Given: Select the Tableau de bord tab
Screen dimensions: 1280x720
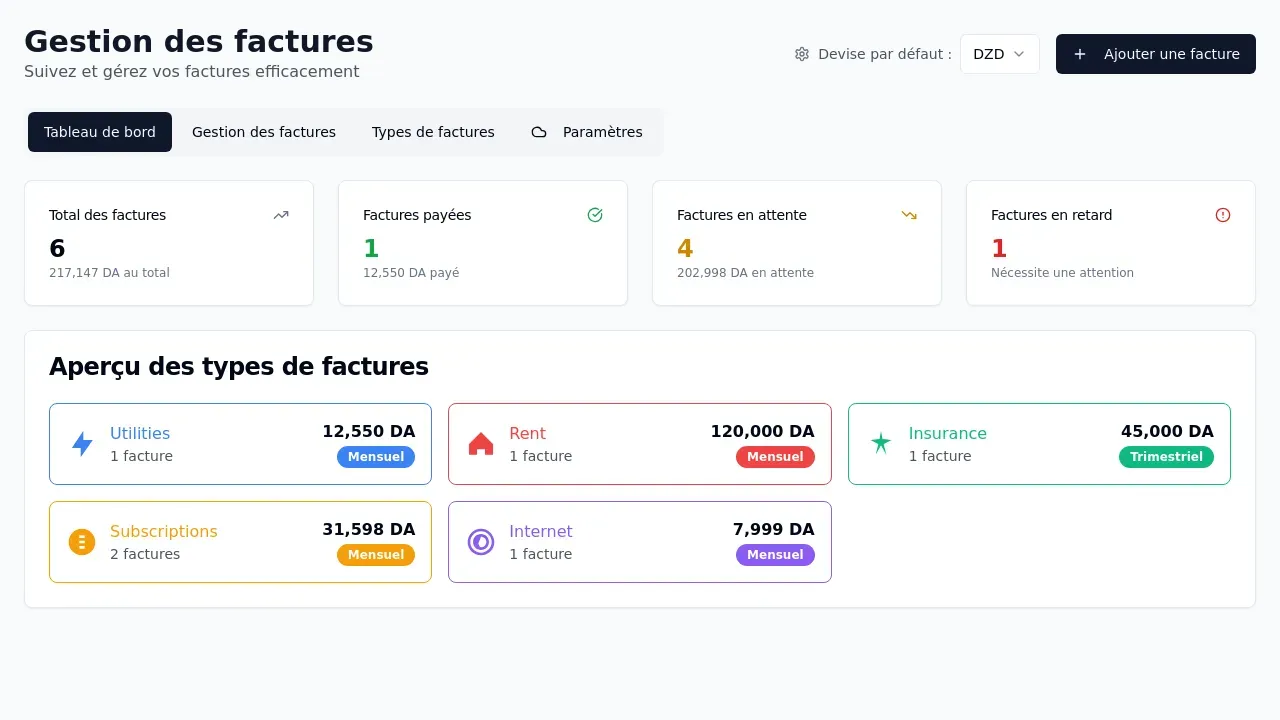Looking at the screenshot, I should tap(100, 131).
